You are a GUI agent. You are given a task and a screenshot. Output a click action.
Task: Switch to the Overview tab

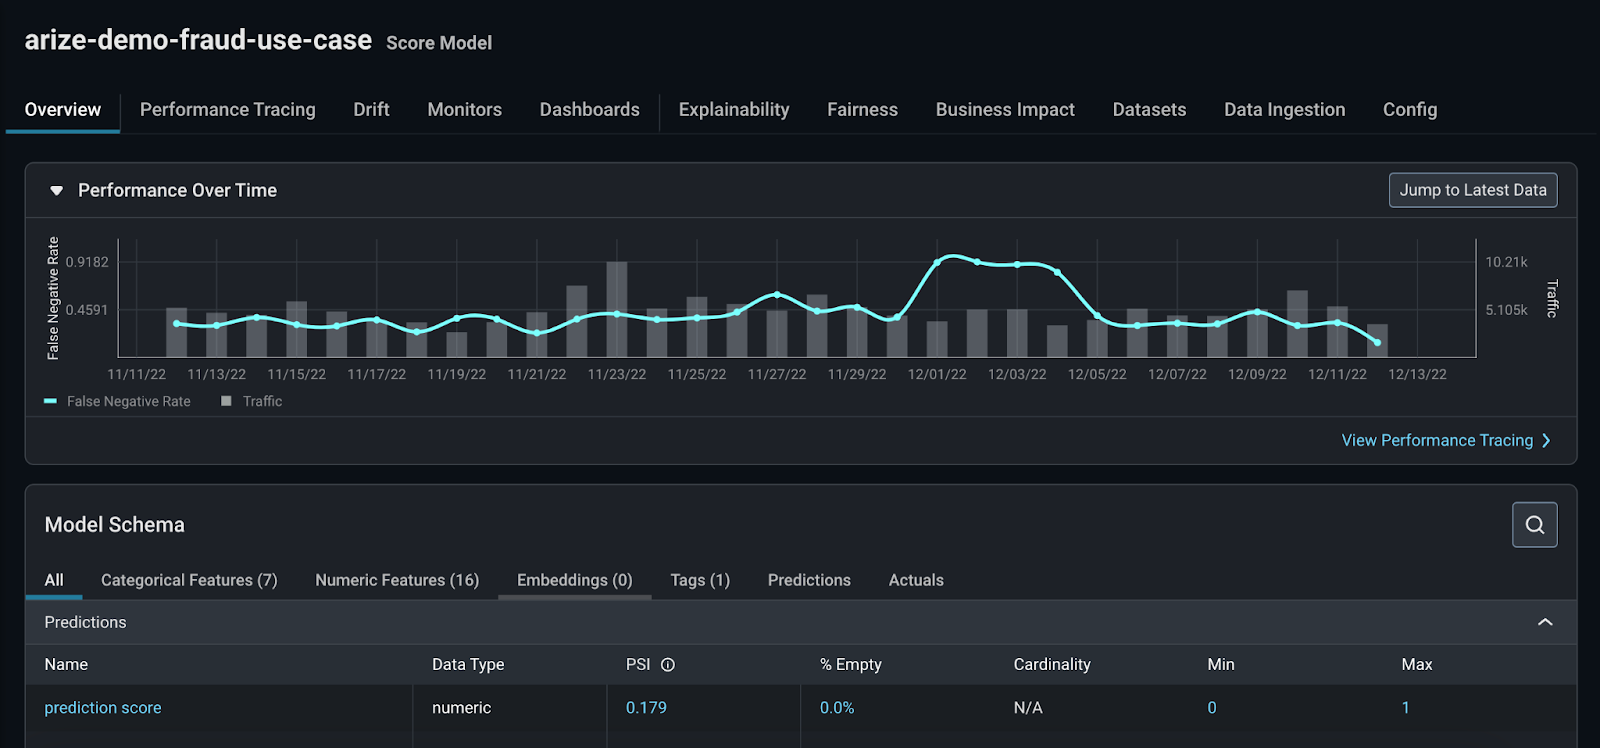pyautogui.click(x=63, y=110)
